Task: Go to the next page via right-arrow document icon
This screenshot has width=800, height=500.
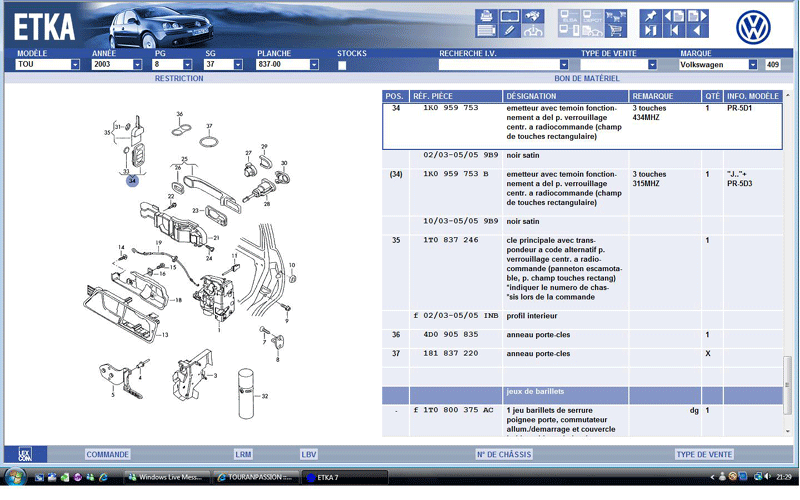Action: (x=697, y=16)
